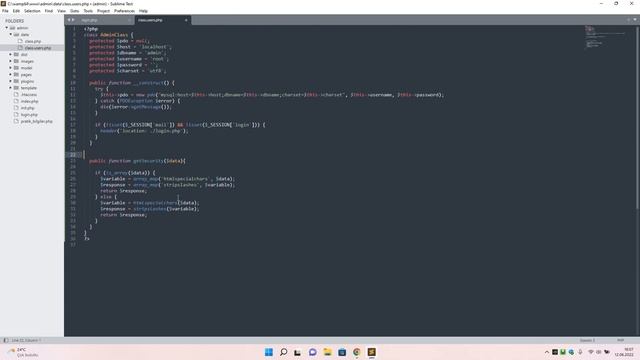Open the Selection menu

click(x=32, y=11)
